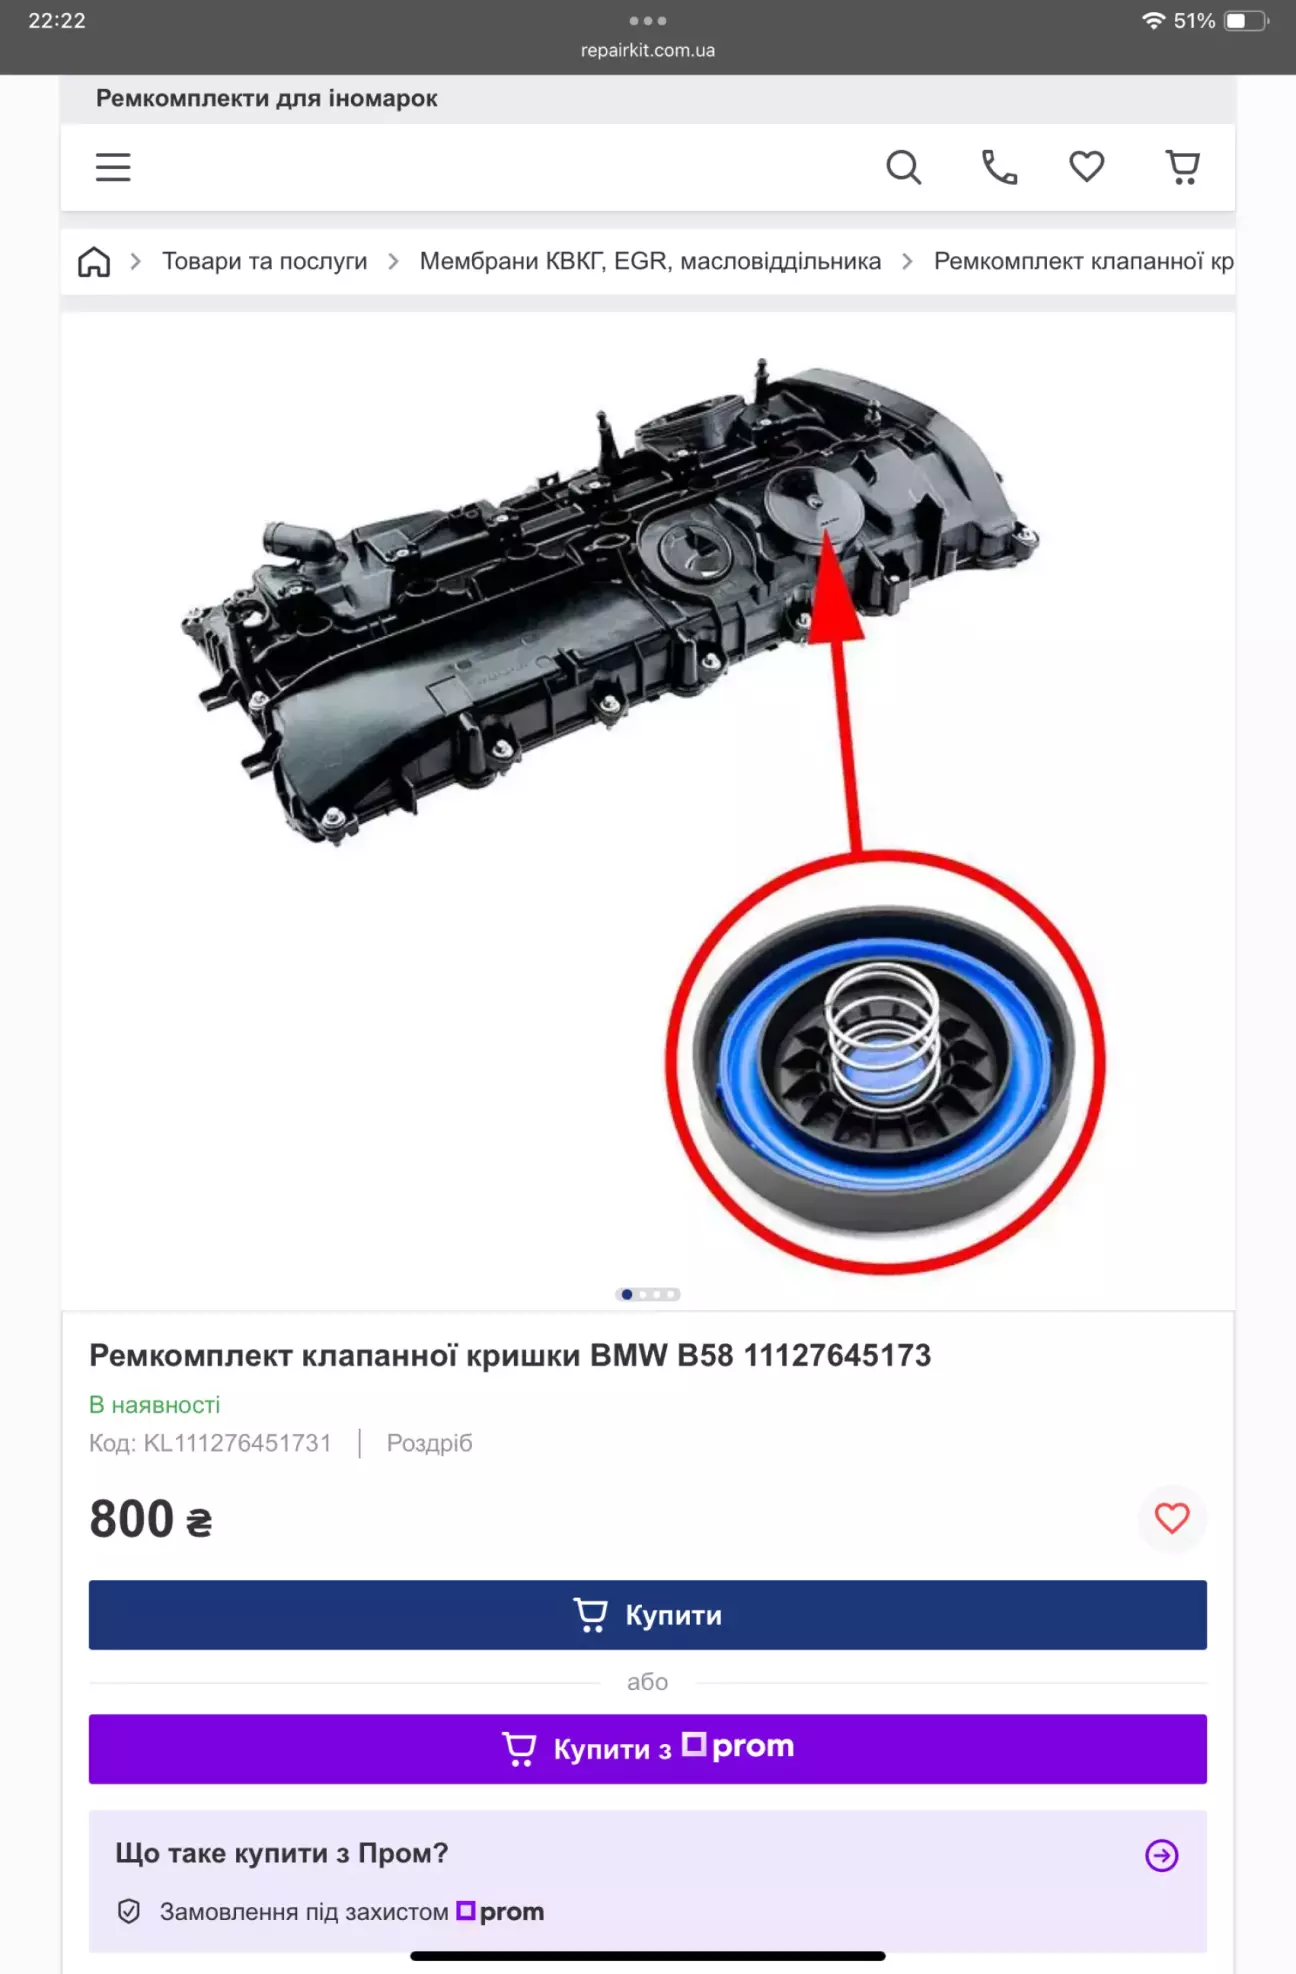Click Купити з prom purple button
1296x1974 pixels.
coord(648,1749)
